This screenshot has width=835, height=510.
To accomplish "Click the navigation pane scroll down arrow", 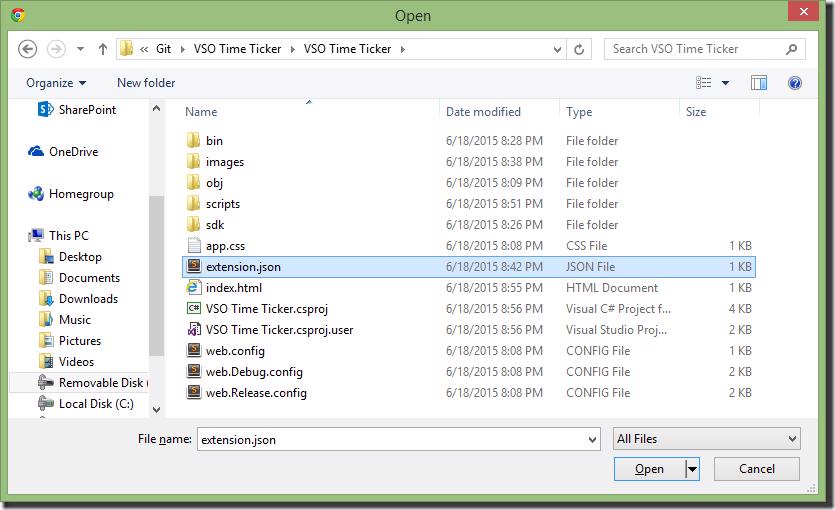I will (x=157, y=409).
